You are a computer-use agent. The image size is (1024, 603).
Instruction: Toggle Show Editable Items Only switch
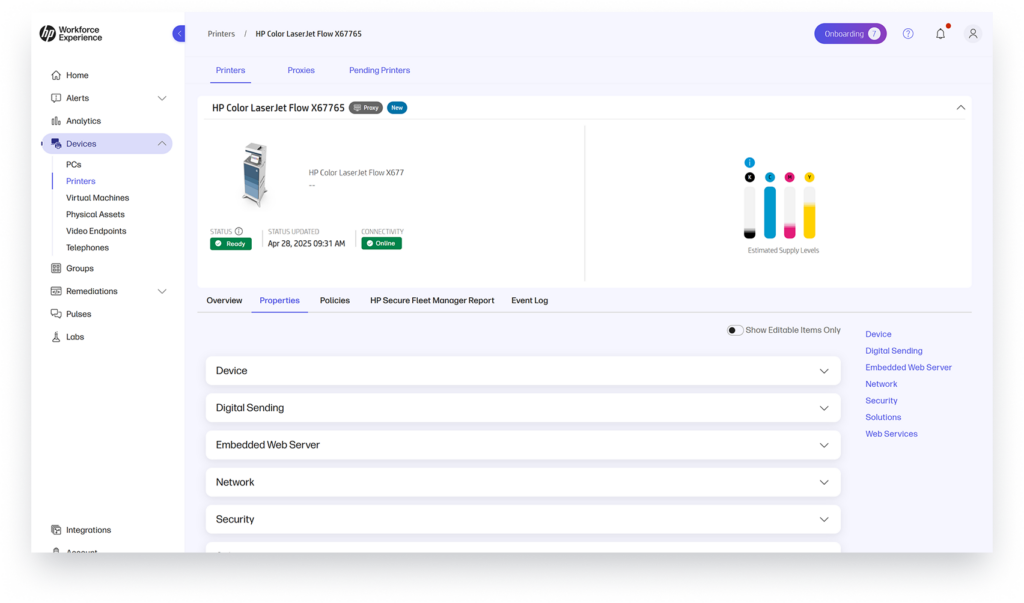(735, 331)
